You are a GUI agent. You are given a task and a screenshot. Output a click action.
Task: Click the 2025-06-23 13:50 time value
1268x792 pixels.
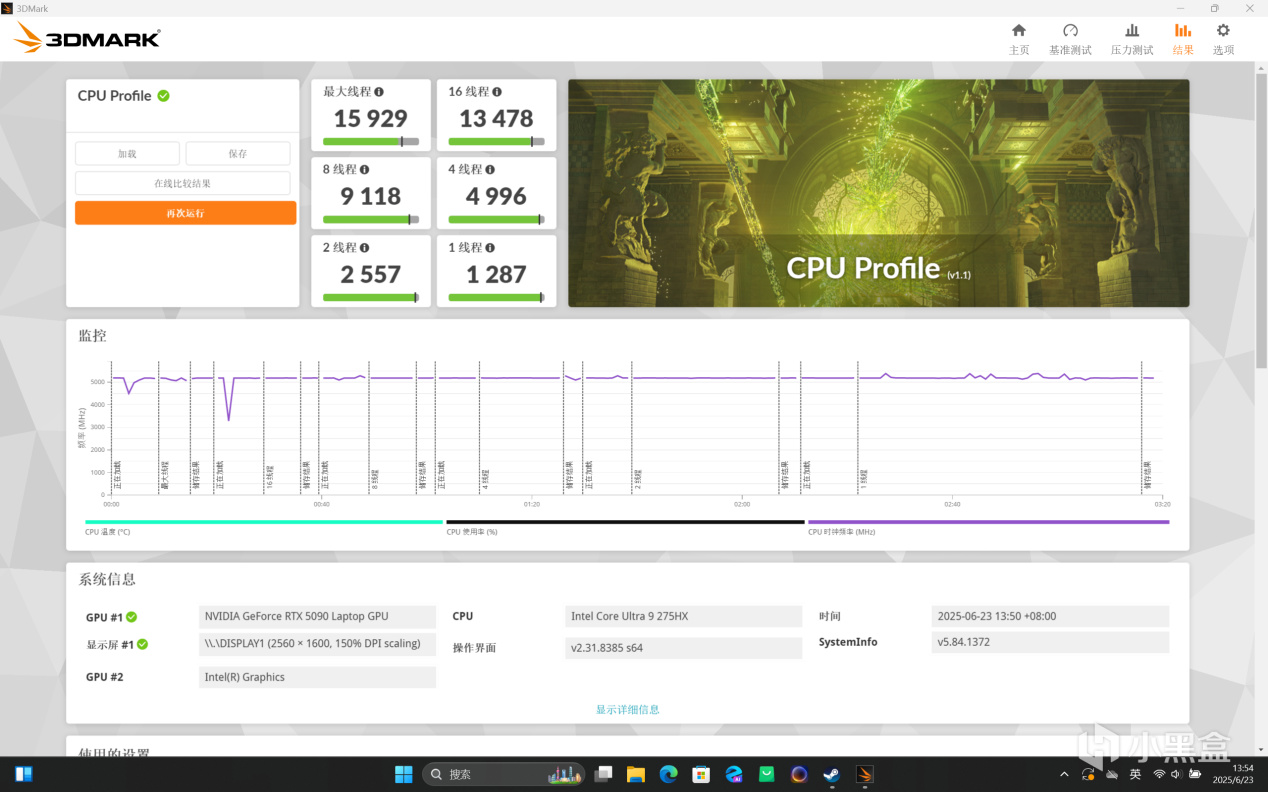1050,616
